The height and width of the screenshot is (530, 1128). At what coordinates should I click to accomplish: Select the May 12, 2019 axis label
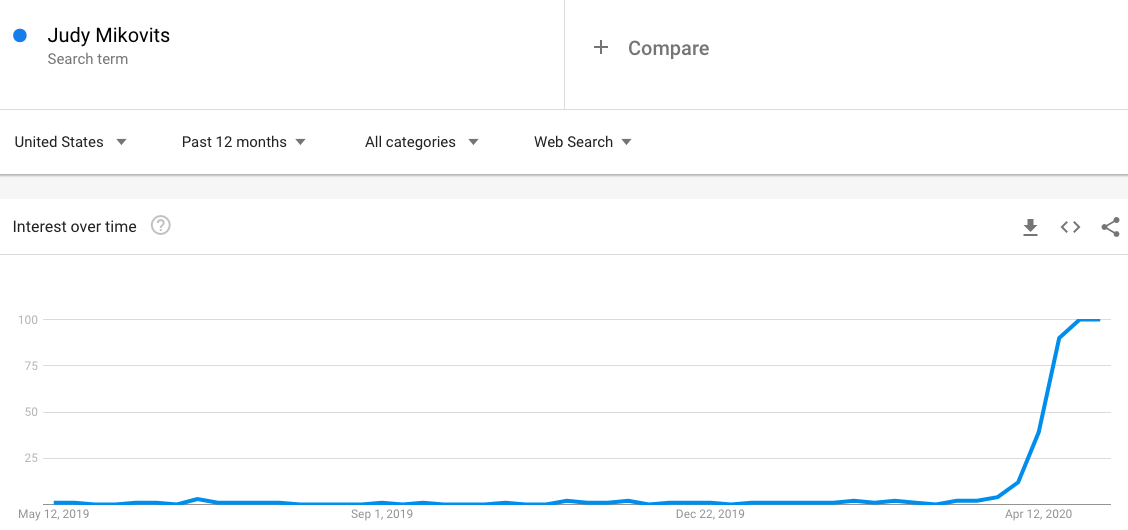[x=53, y=514]
